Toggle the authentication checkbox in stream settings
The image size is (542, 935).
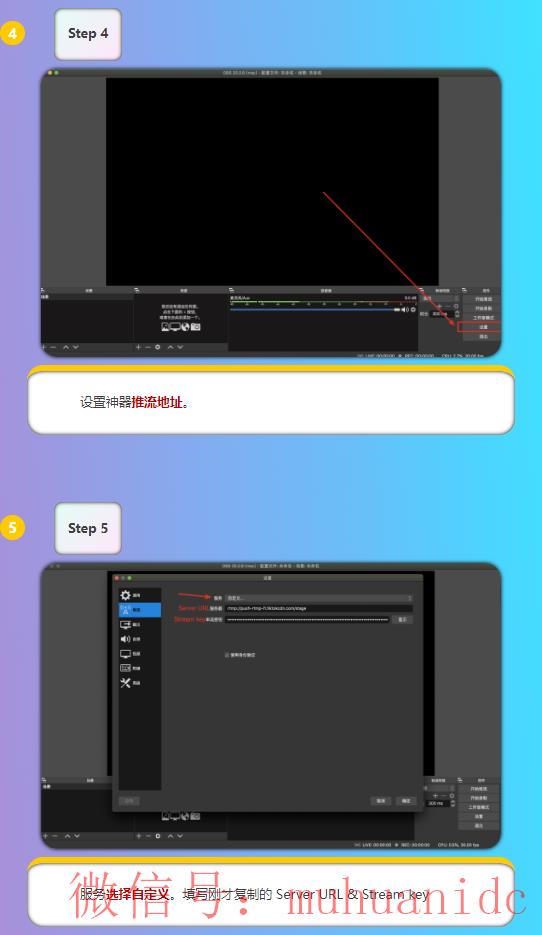tap(227, 655)
